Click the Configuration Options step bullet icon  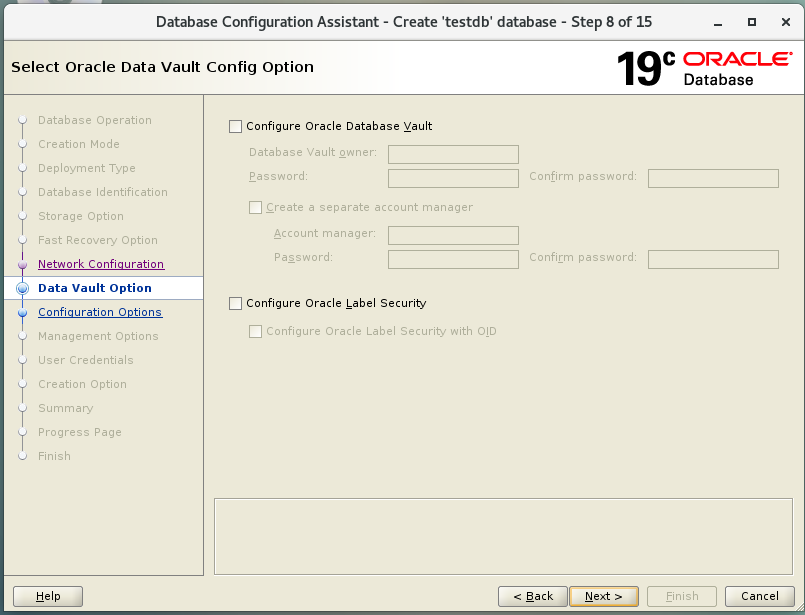[x=22, y=313]
